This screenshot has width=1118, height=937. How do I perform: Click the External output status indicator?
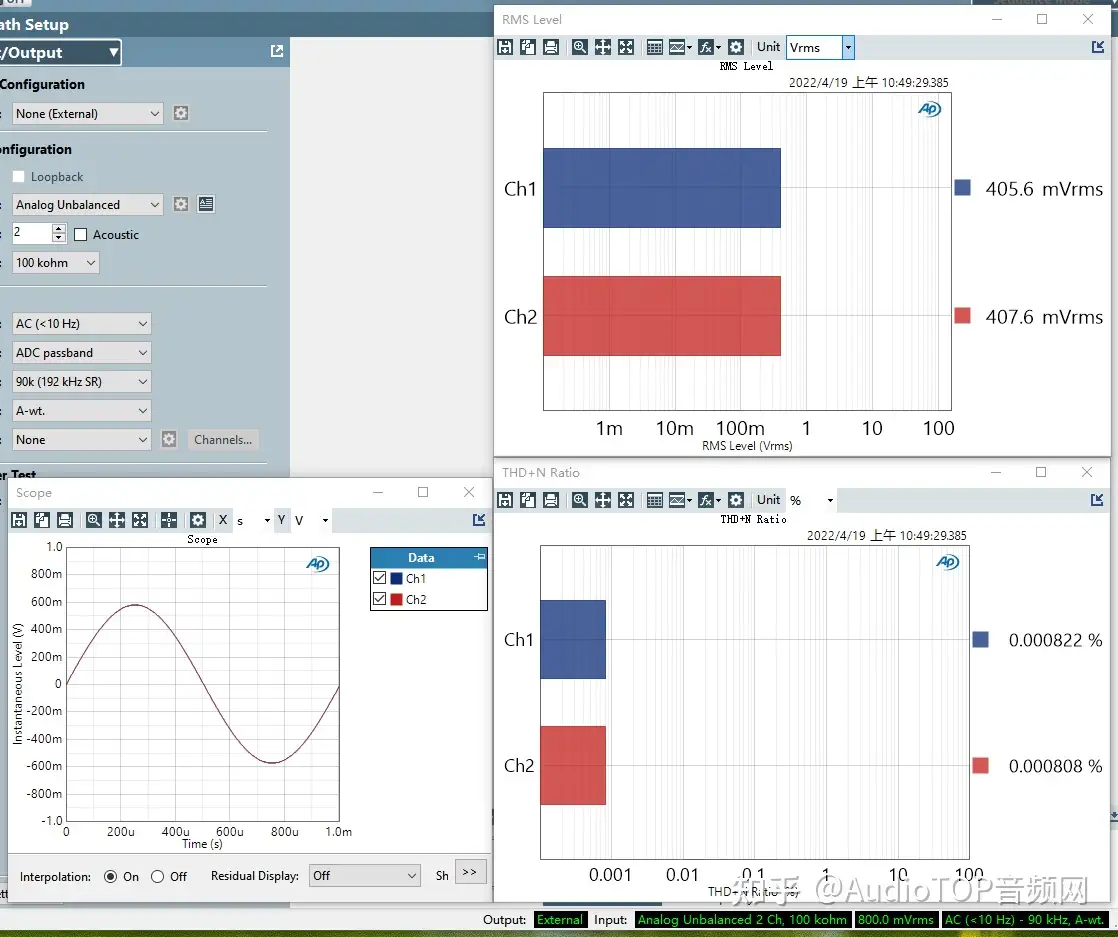point(560,920)
